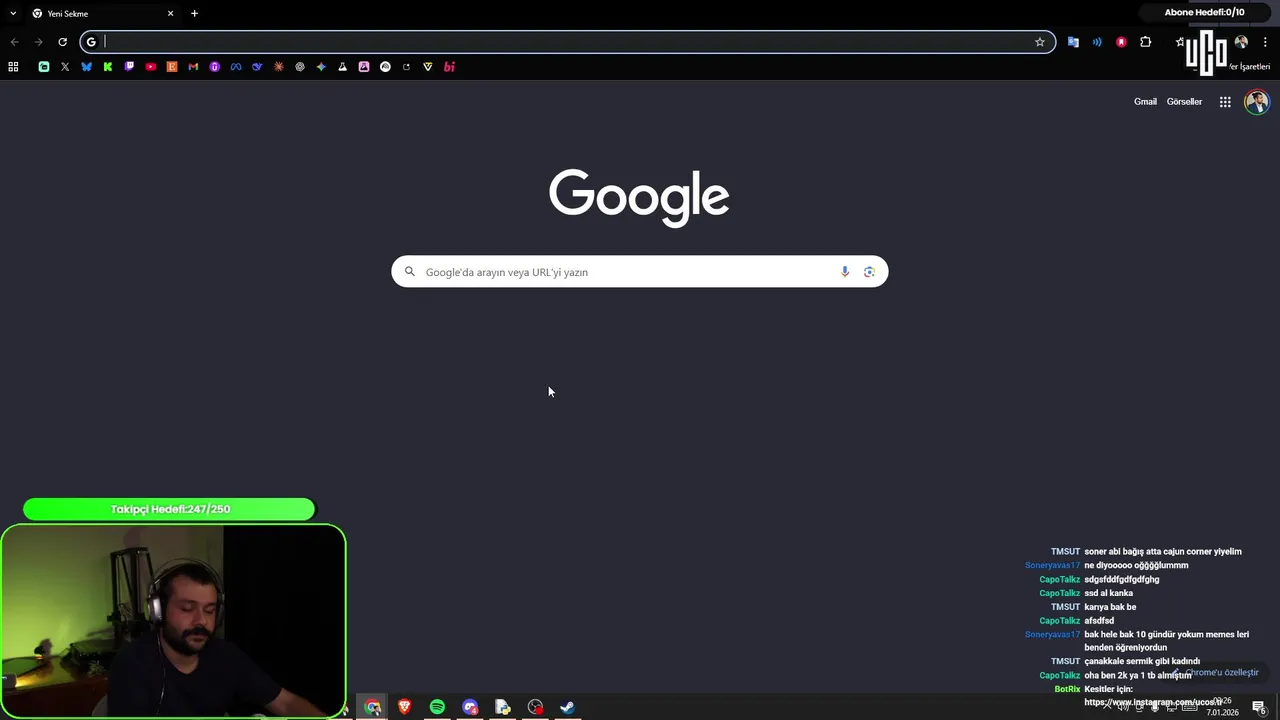This screenshot has height=720, width=1280.
Task: Start voice search with microphone
Action: click(x=845, y=272)
